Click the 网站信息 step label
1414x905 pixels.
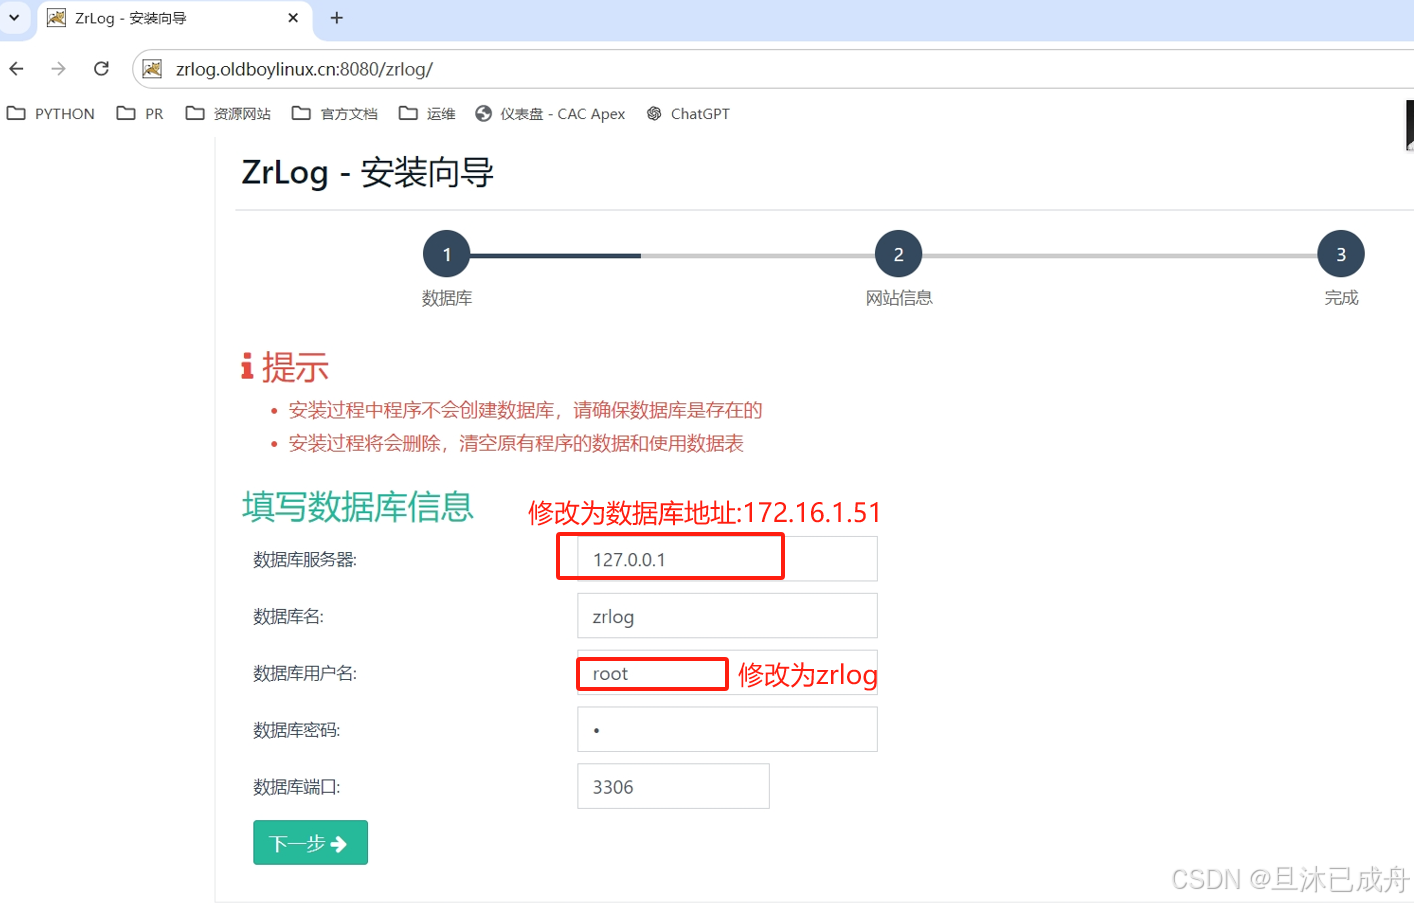[899, 298]
